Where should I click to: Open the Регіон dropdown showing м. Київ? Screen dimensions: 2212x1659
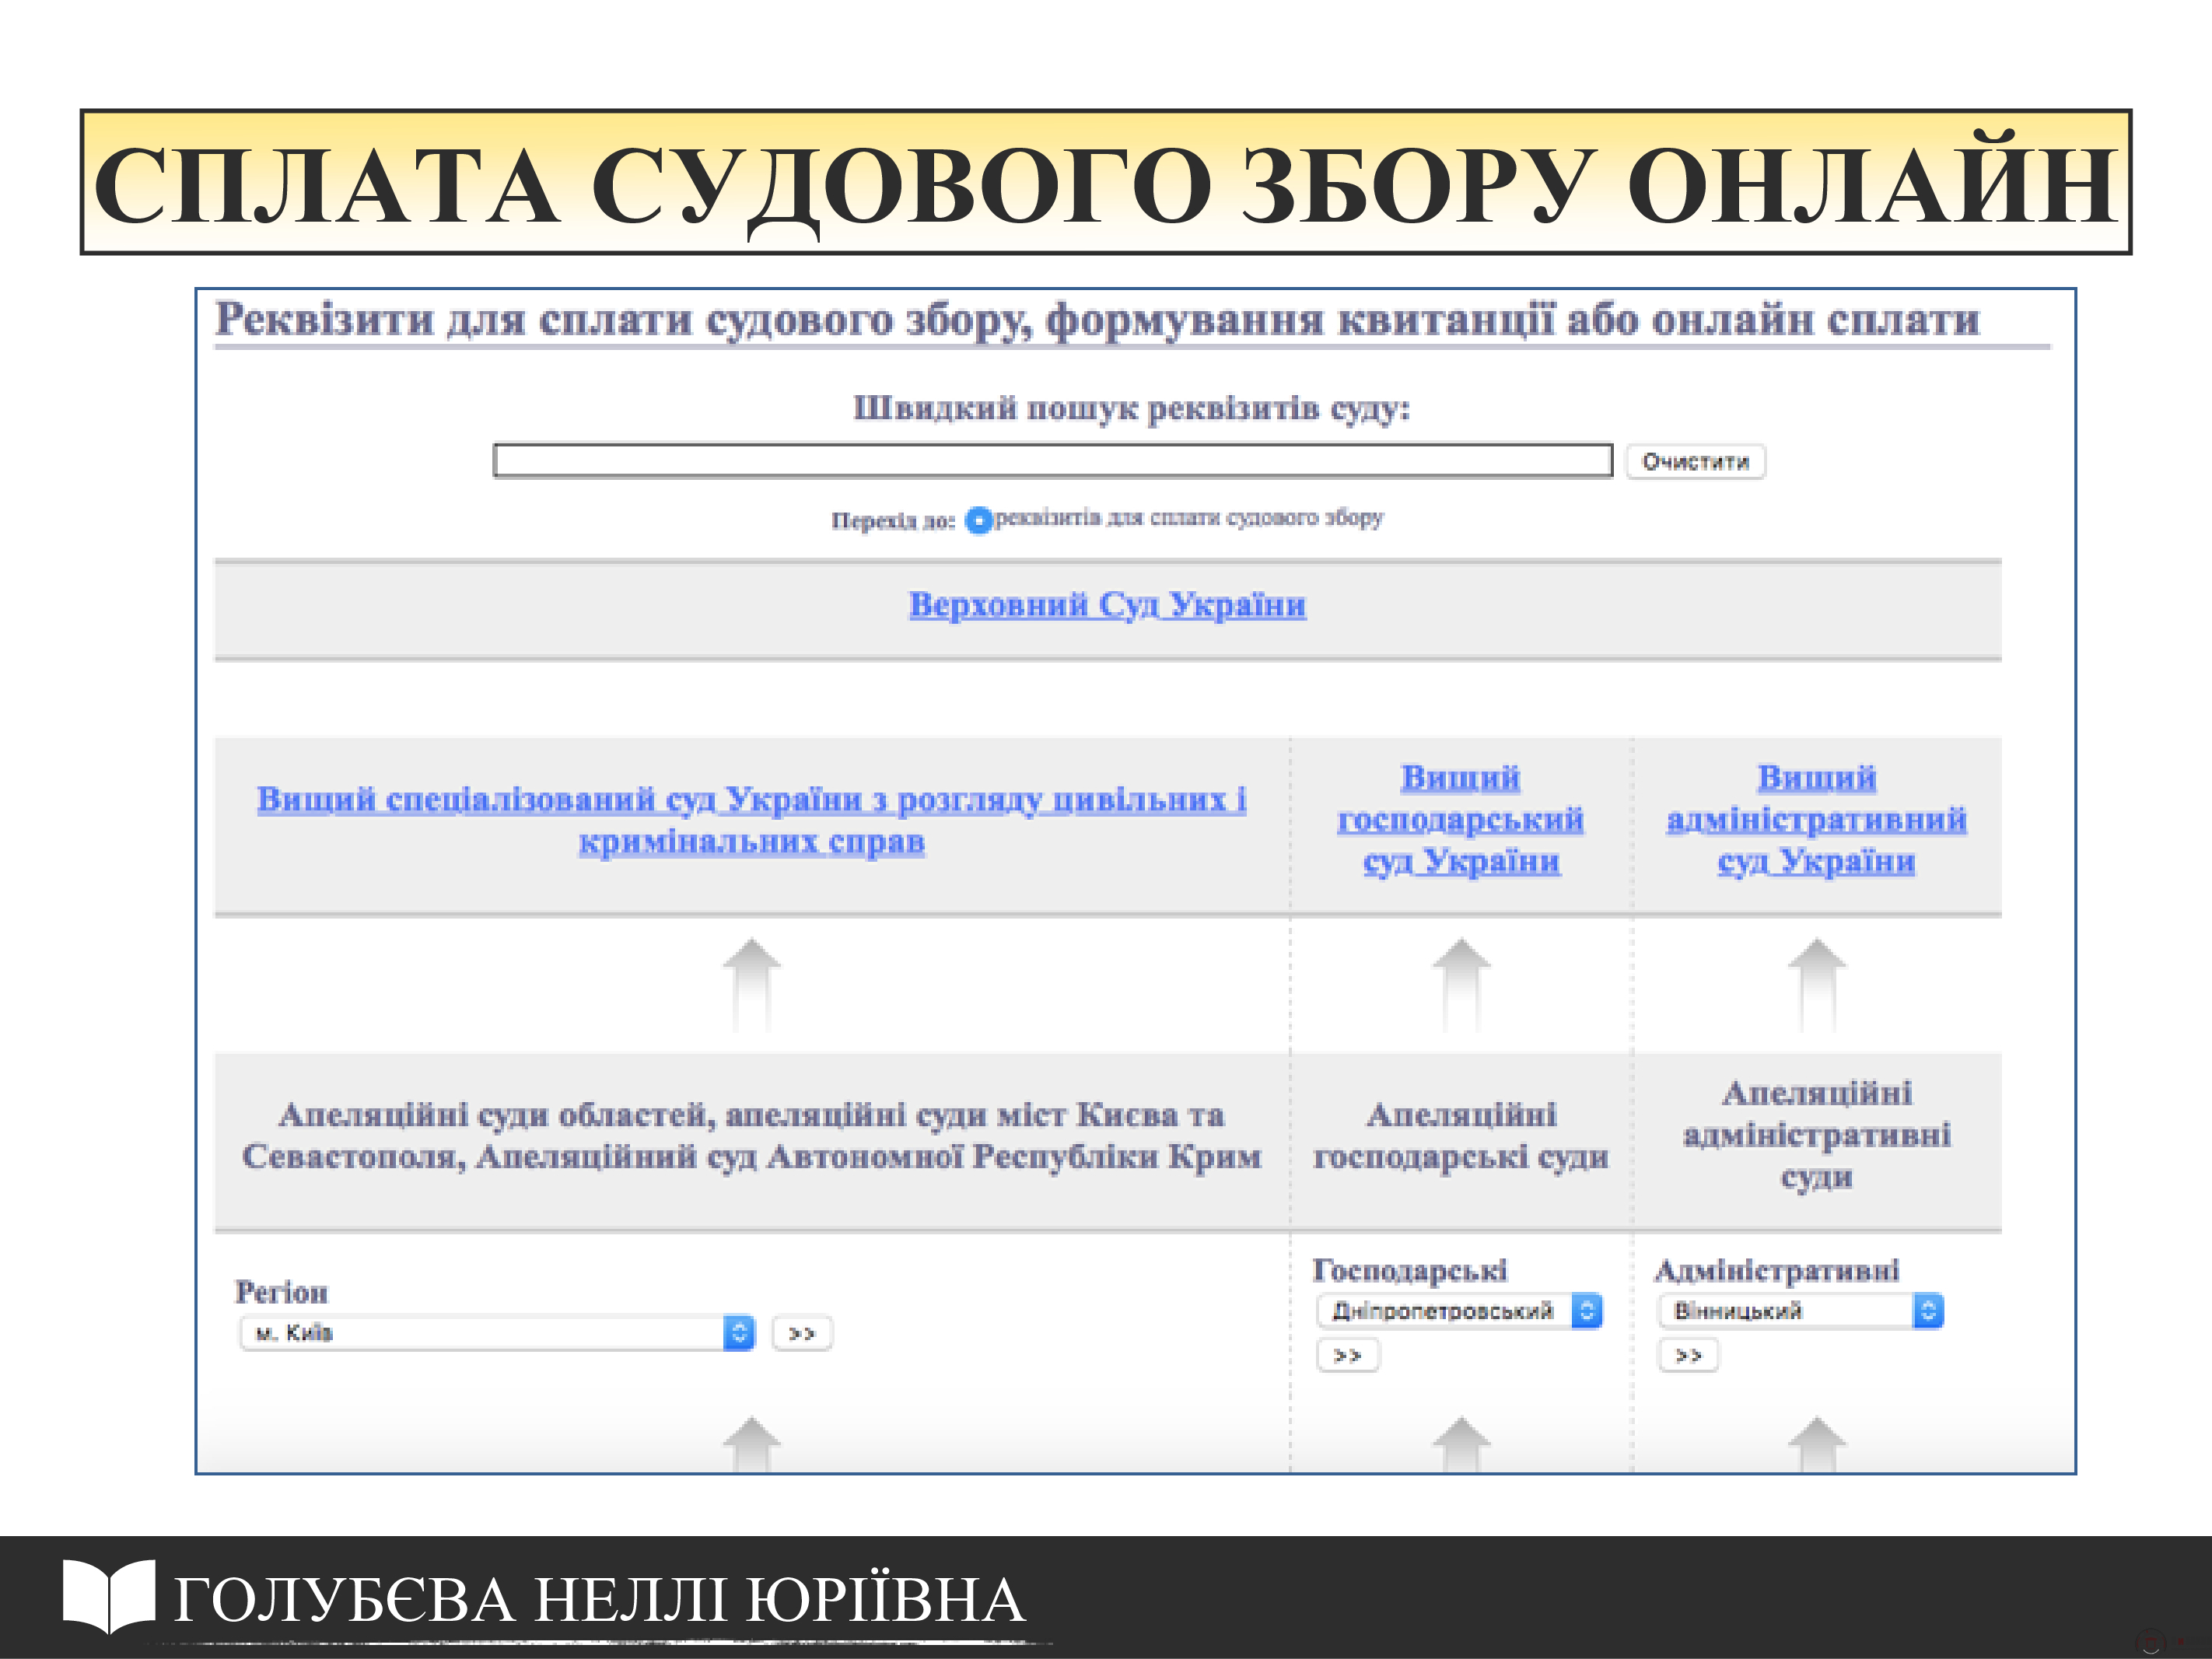click(x=497, y=1332)
